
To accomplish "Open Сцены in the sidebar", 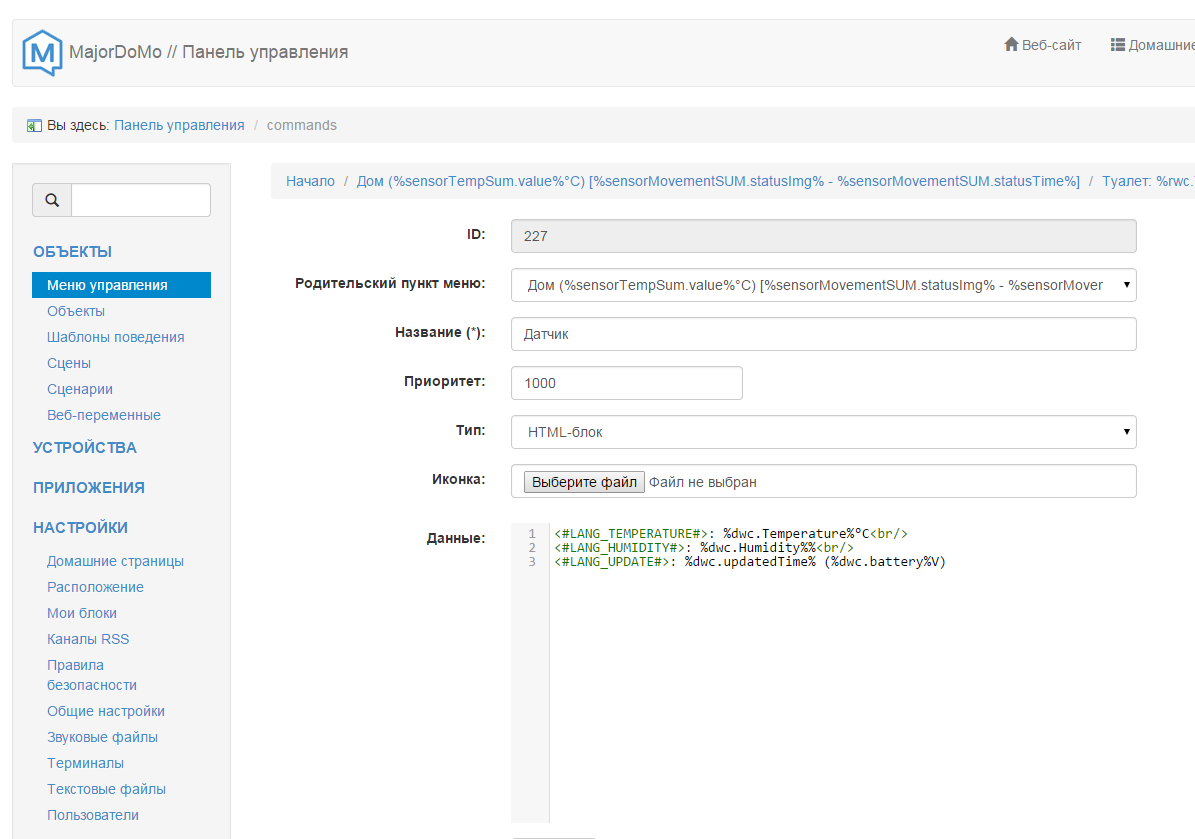I will coord(69,363).
